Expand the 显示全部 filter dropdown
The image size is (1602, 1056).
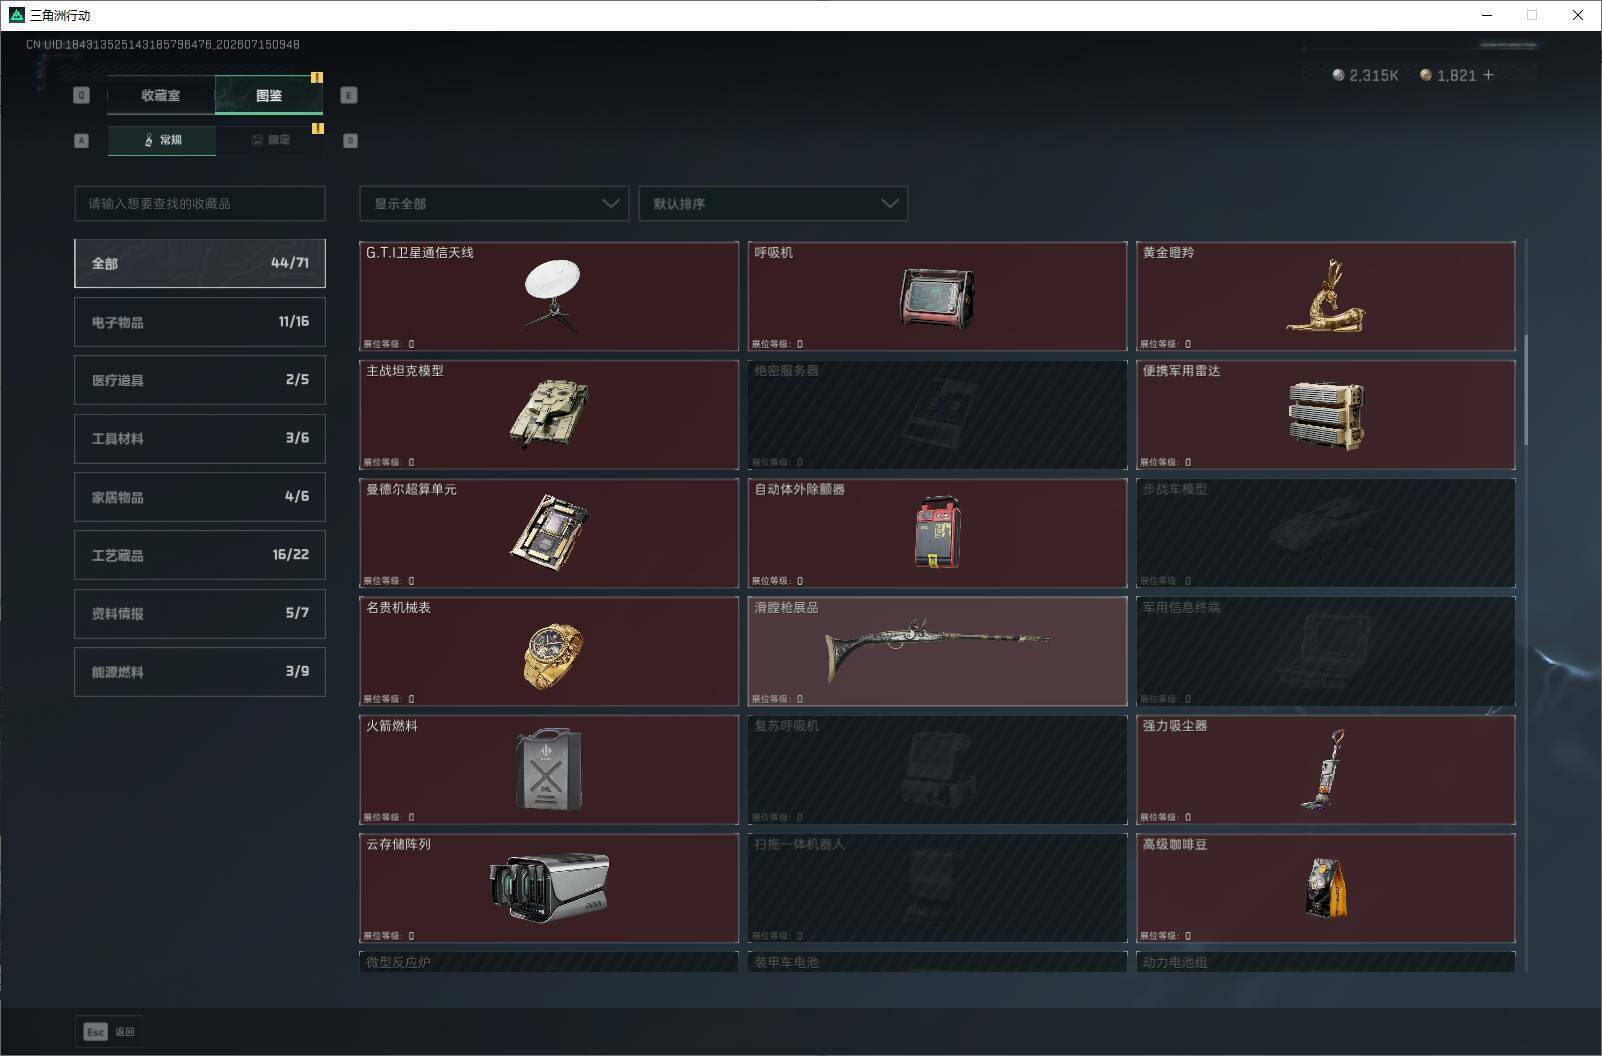[494, 203]
